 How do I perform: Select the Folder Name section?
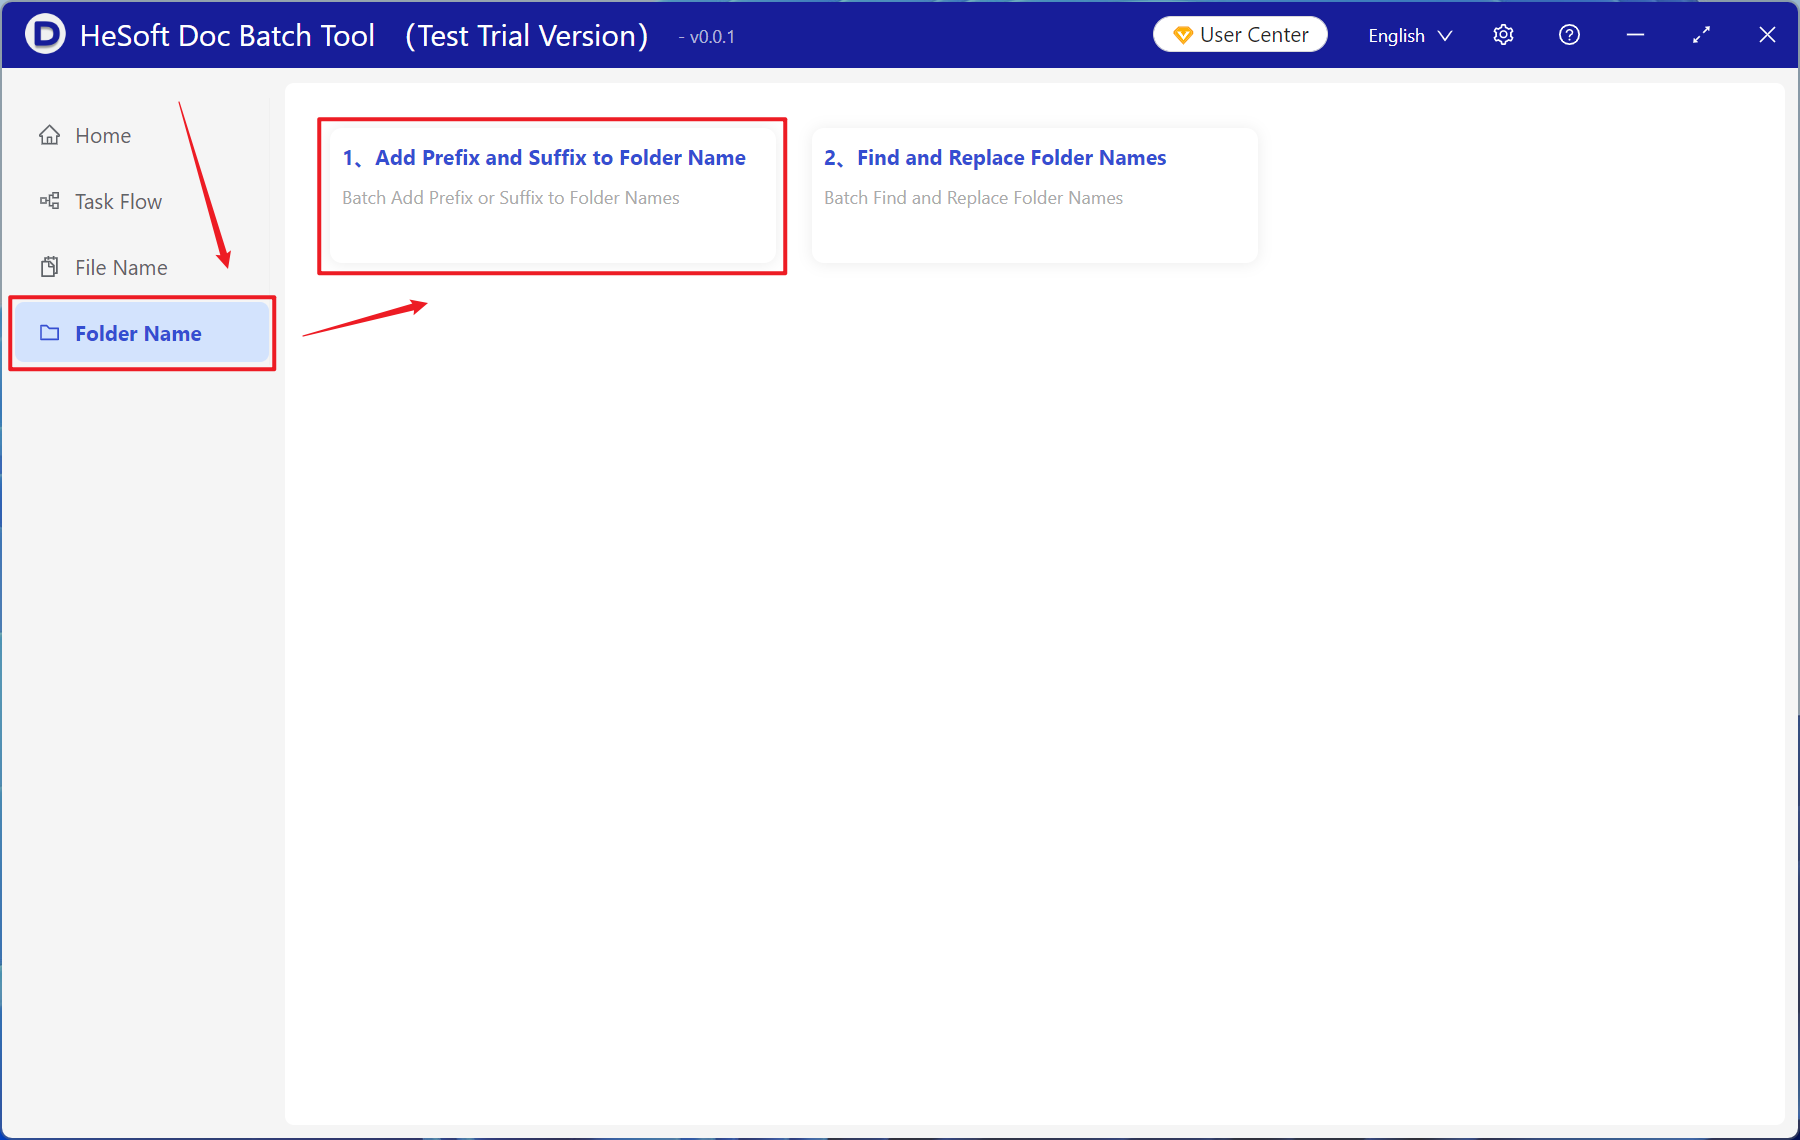point(141,333)
